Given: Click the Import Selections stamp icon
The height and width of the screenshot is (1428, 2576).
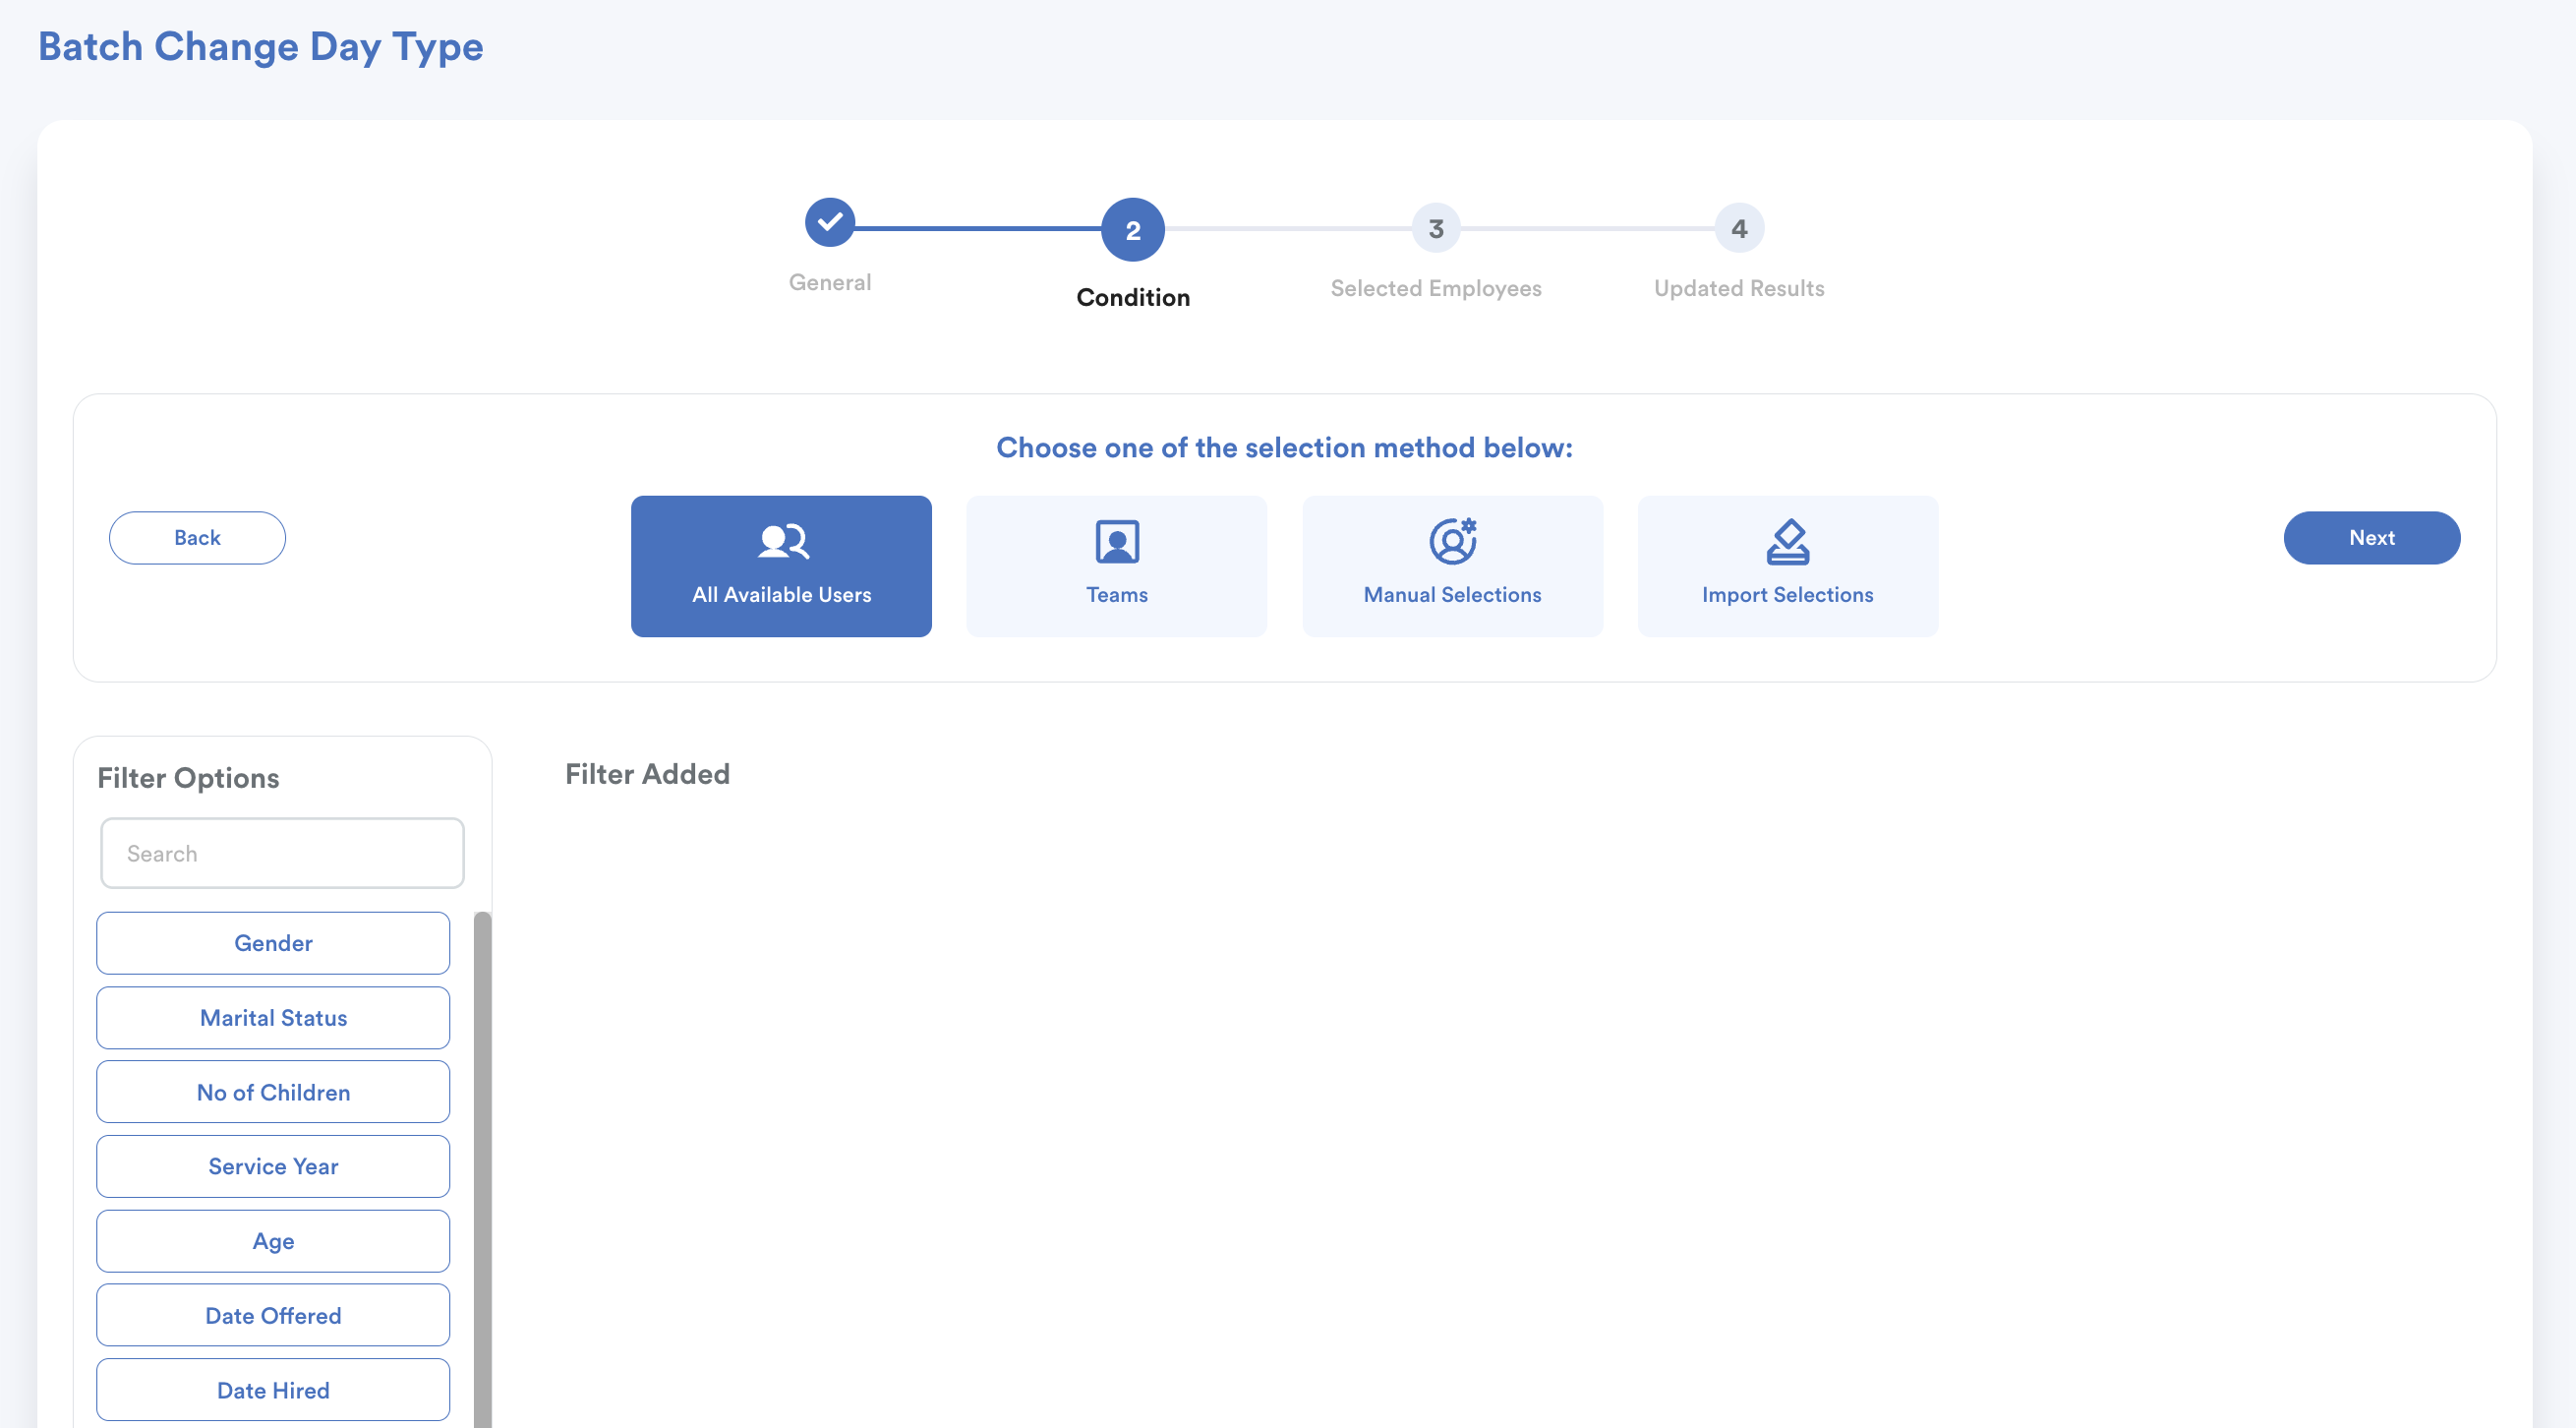Looking at the screenshot, I should (1787, 541).
